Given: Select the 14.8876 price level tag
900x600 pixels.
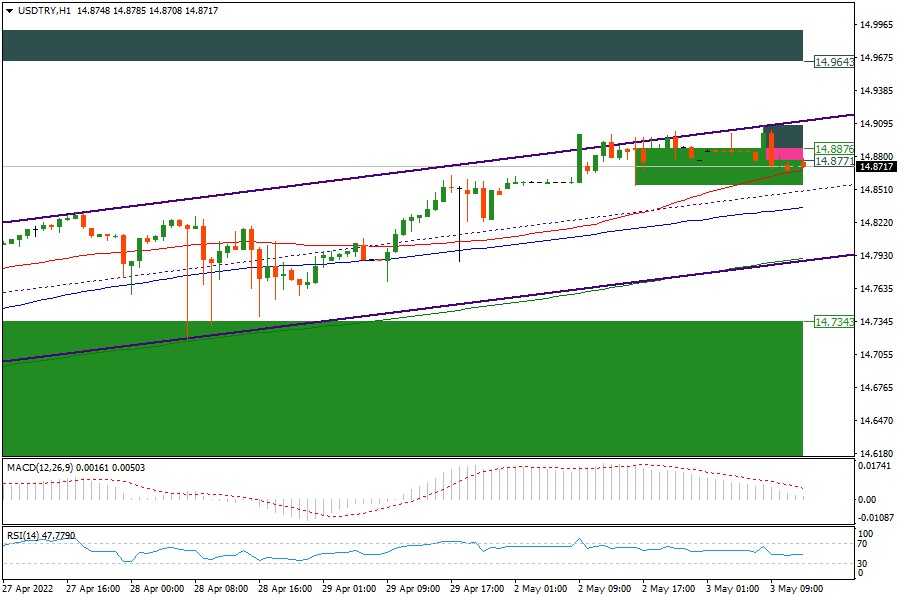Looking at the screenshot, I should (834, 148).
